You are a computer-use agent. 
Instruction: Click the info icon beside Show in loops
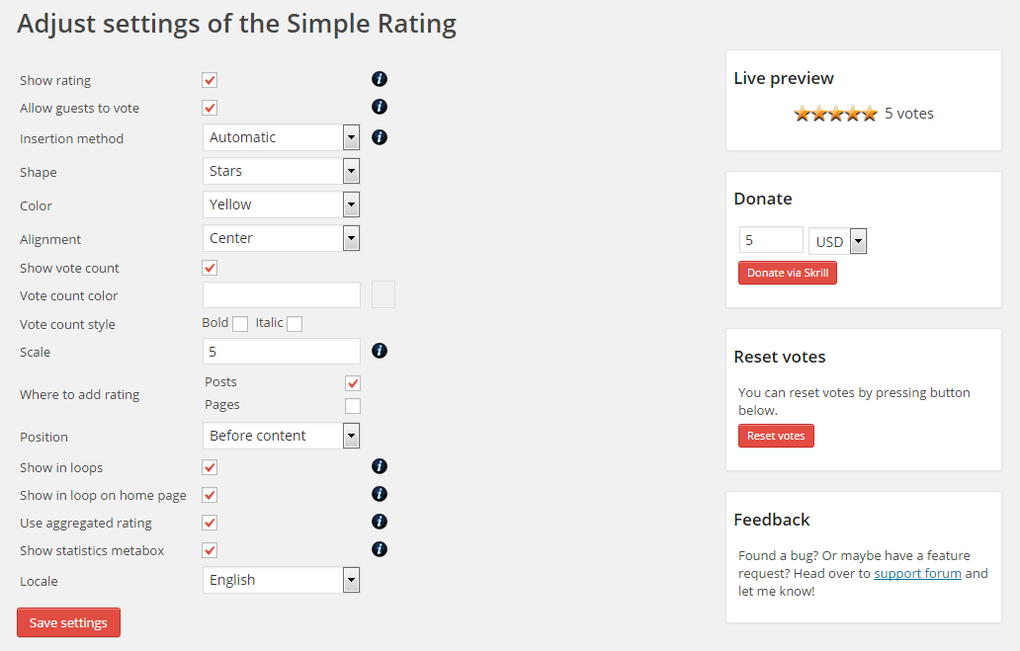(x=379, y=466)
